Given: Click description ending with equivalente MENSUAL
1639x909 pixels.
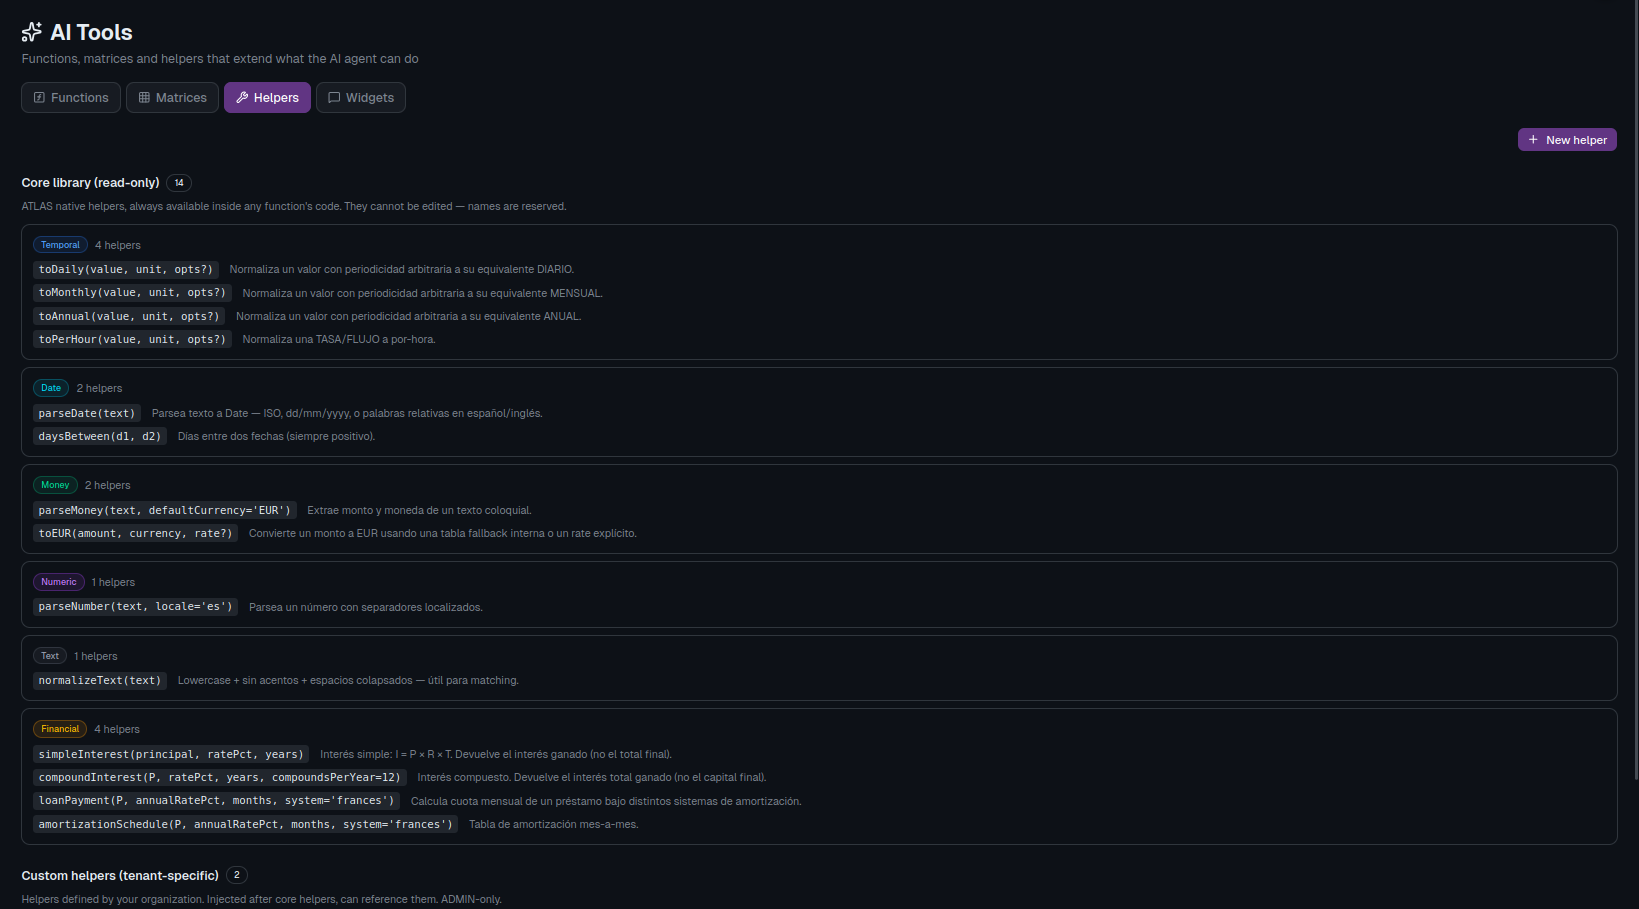Looking at the screenshot, I should point(423,294).
